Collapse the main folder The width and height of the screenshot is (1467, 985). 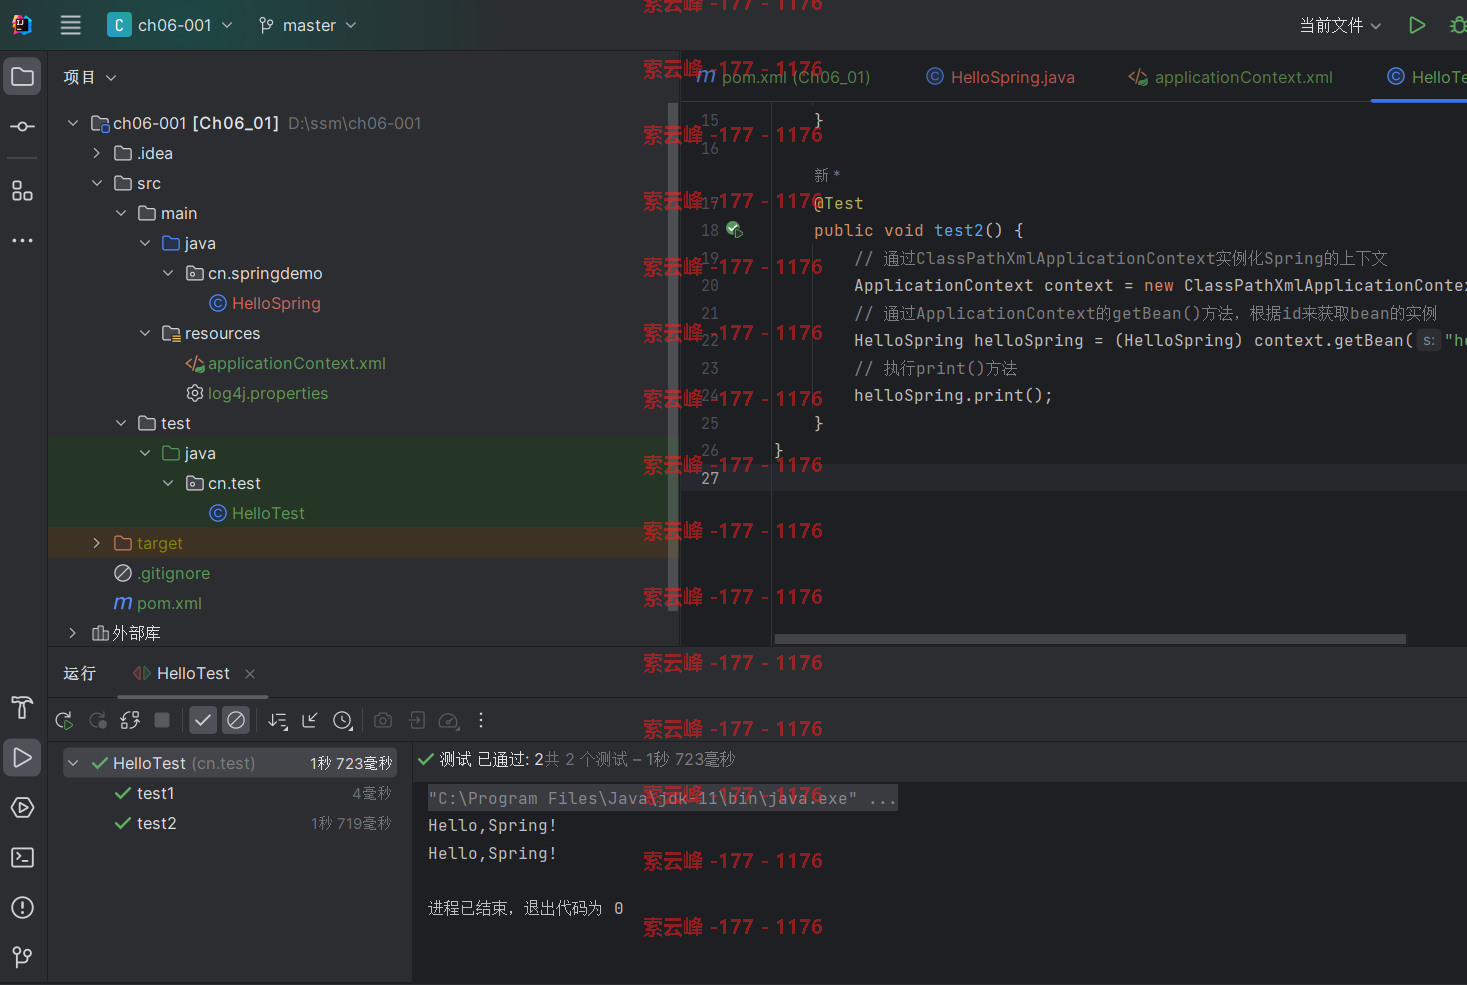[x=121, y=213]
